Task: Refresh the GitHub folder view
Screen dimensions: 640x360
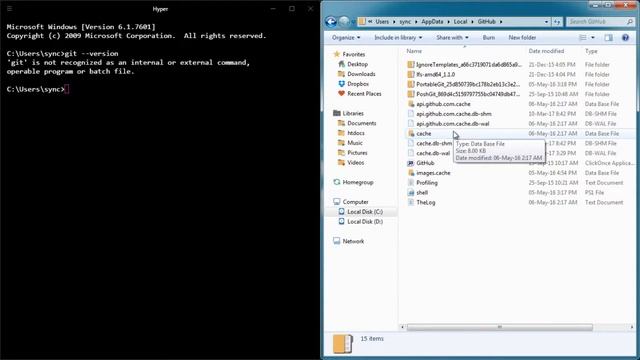Action: 557,22
